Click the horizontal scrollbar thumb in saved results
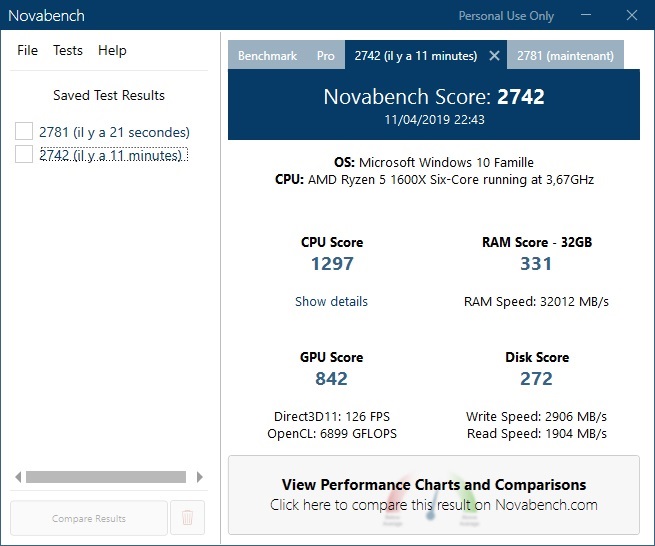 click(x=106, y=477)
